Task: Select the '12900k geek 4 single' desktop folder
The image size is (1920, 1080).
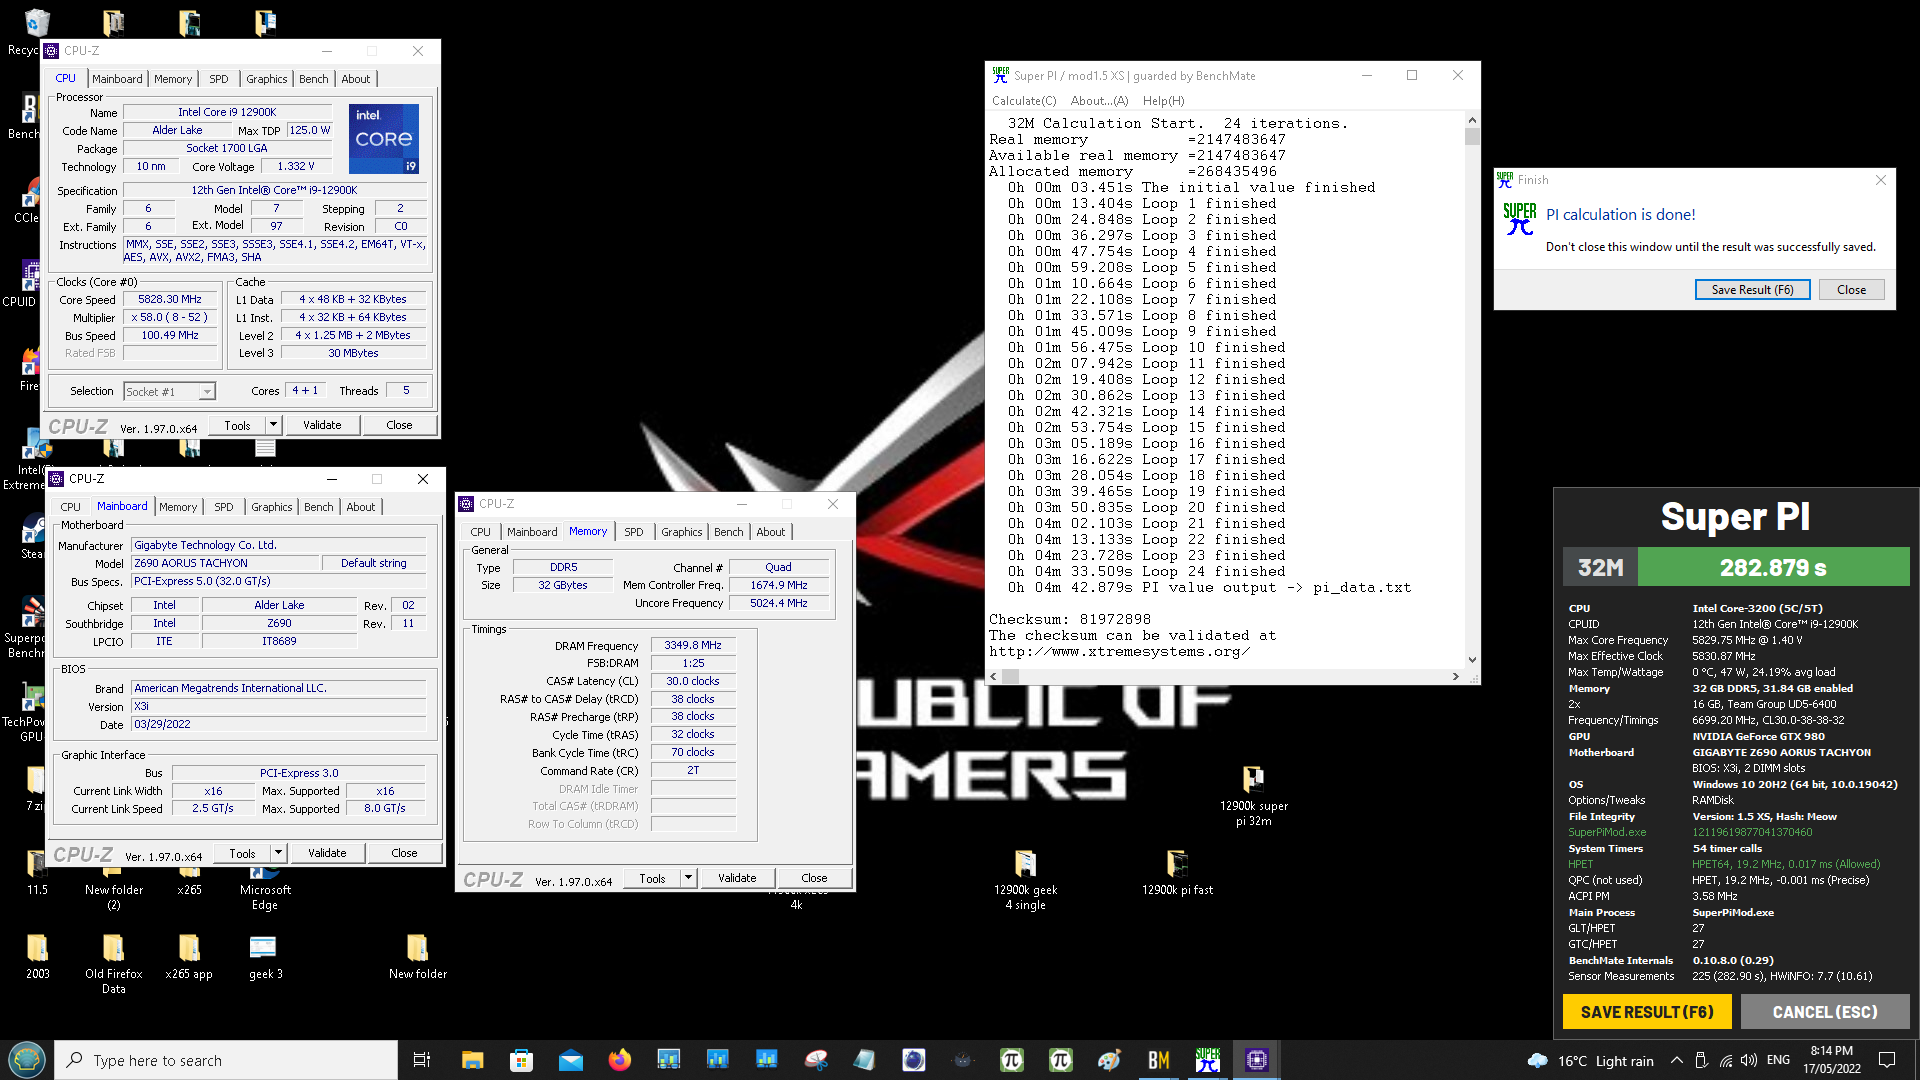Action: tap(1025, 879)
